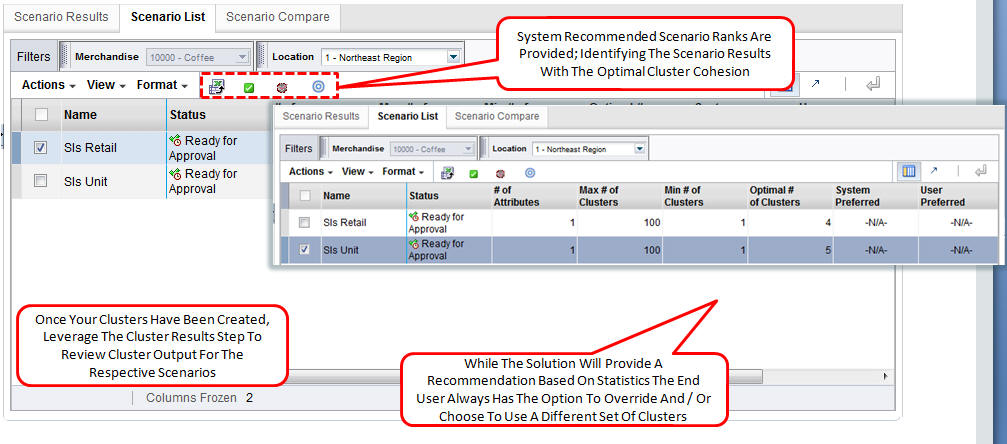
Task: Click 'Columns Frozen 2' status text
Action: (199, 398)
